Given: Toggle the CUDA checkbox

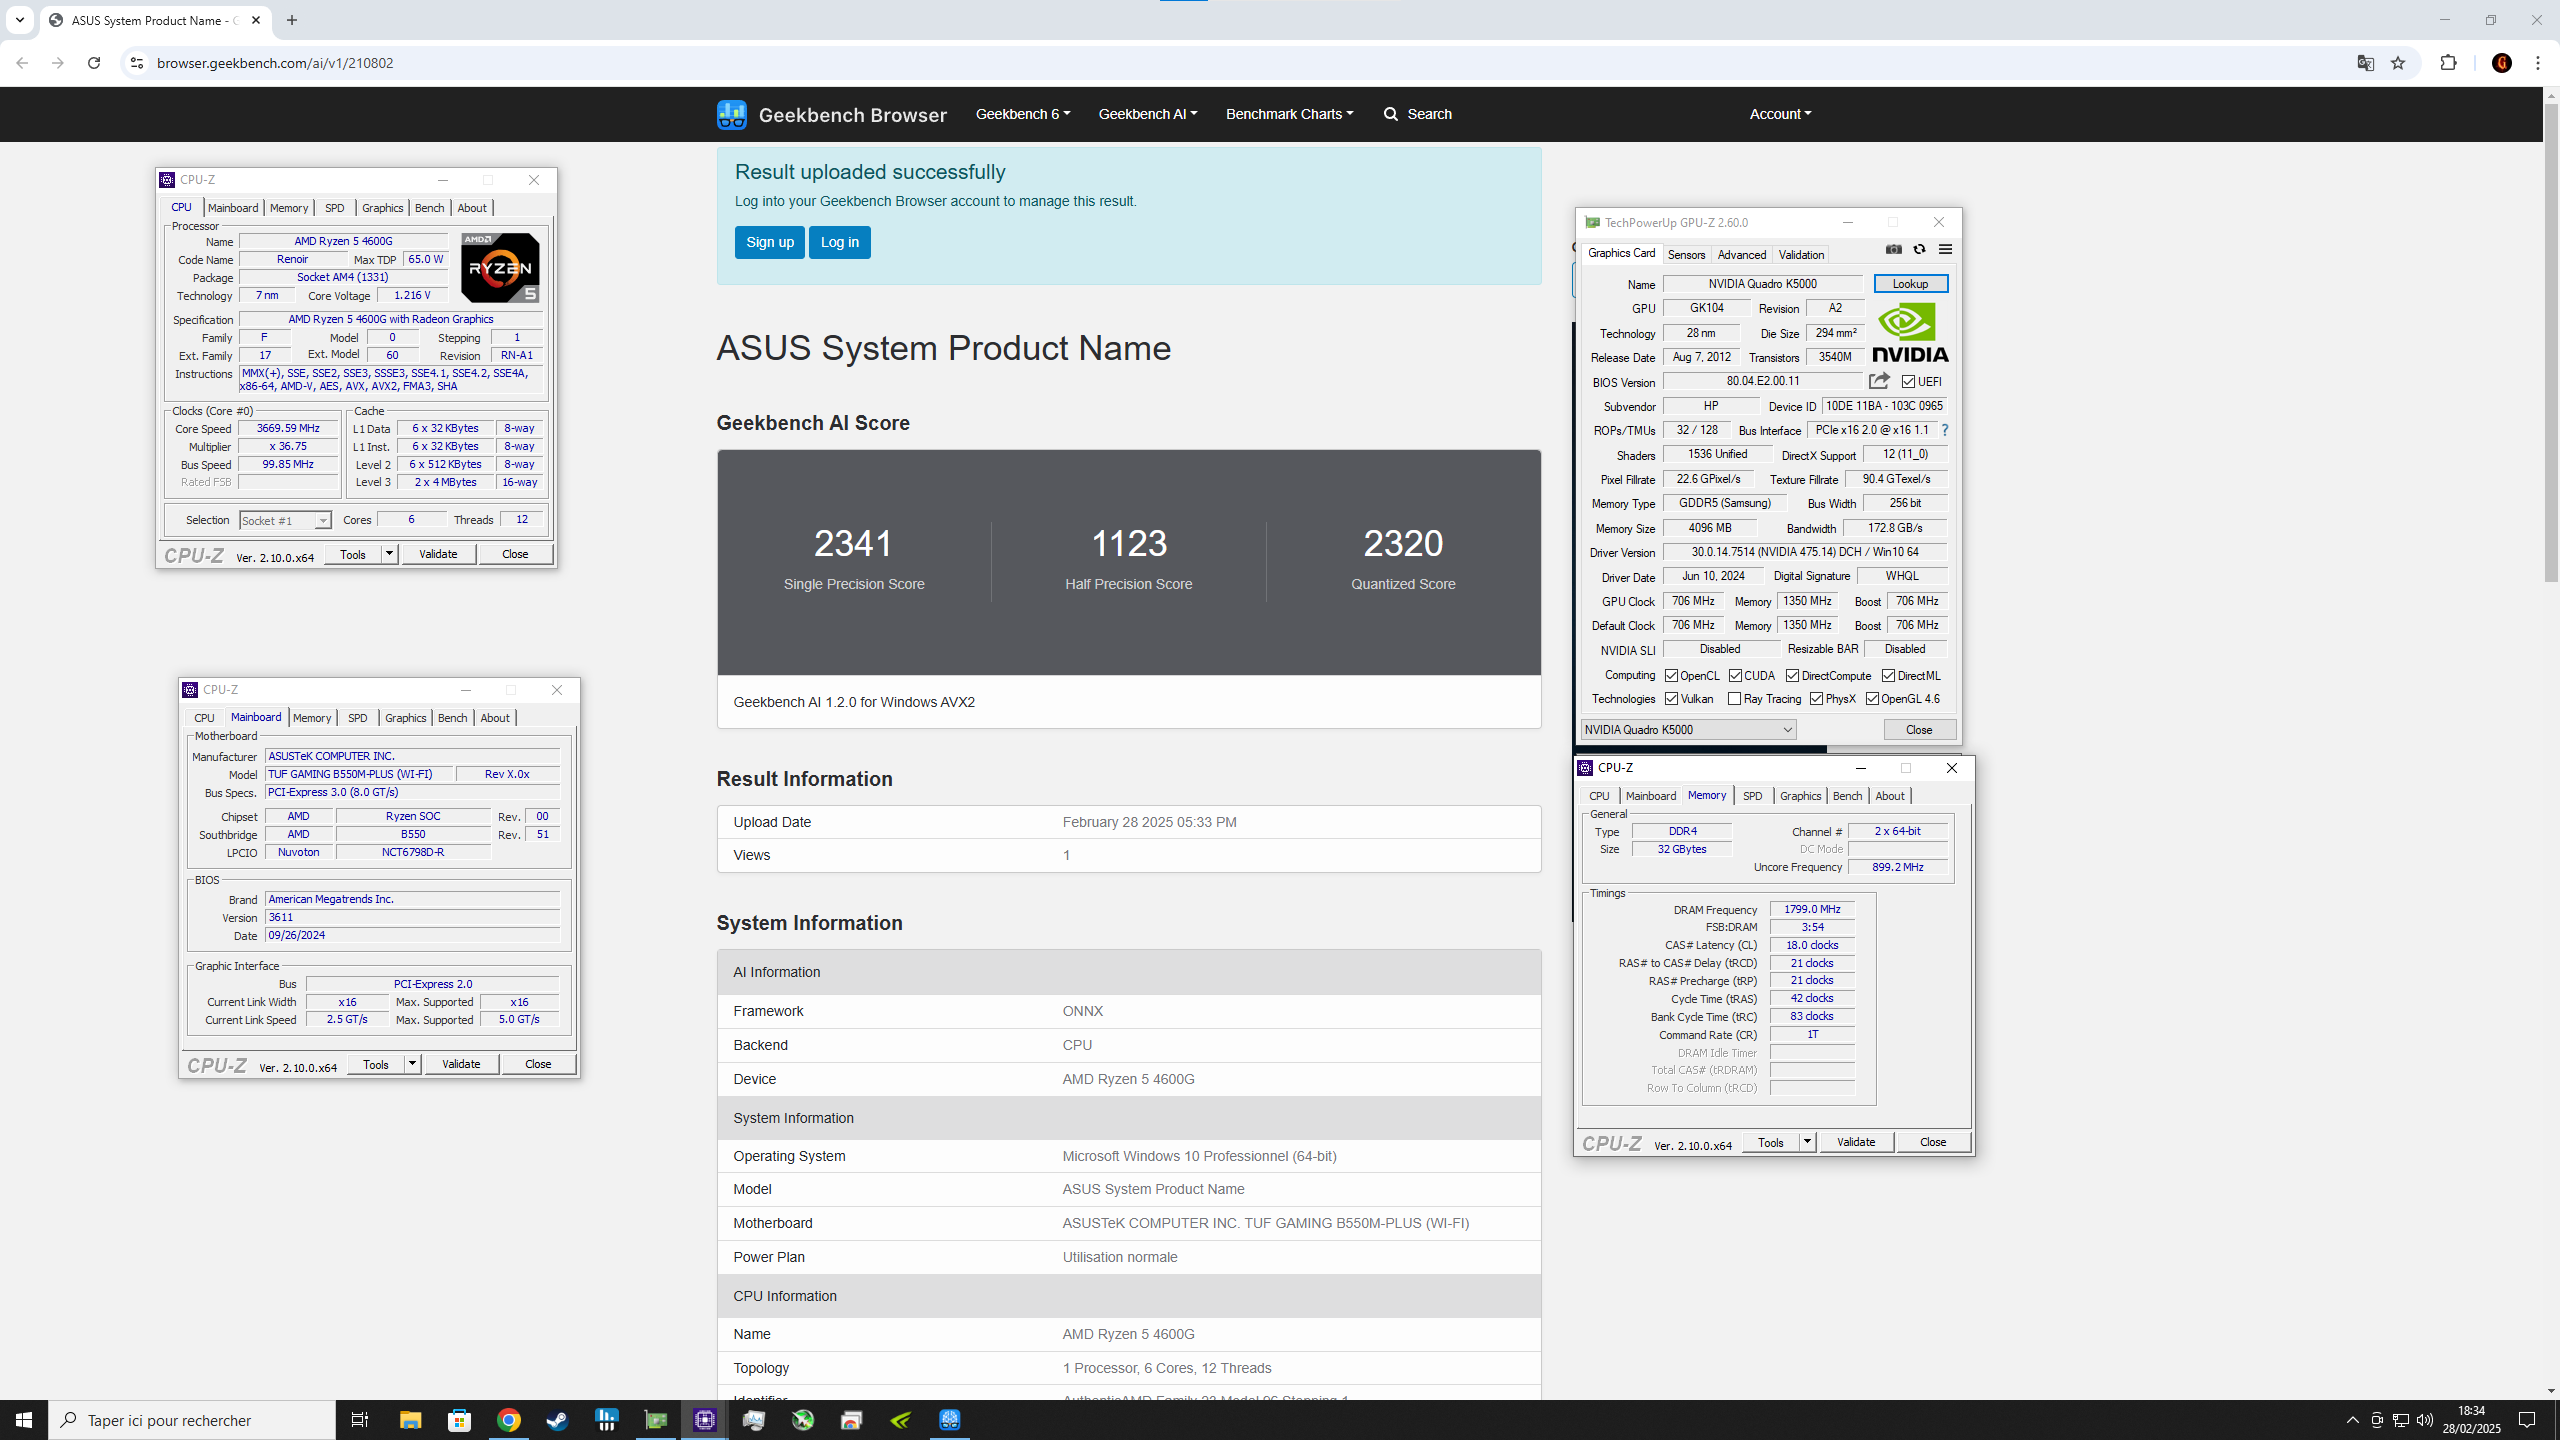Looking at the screenshot, I should [x=1735, y=676].
